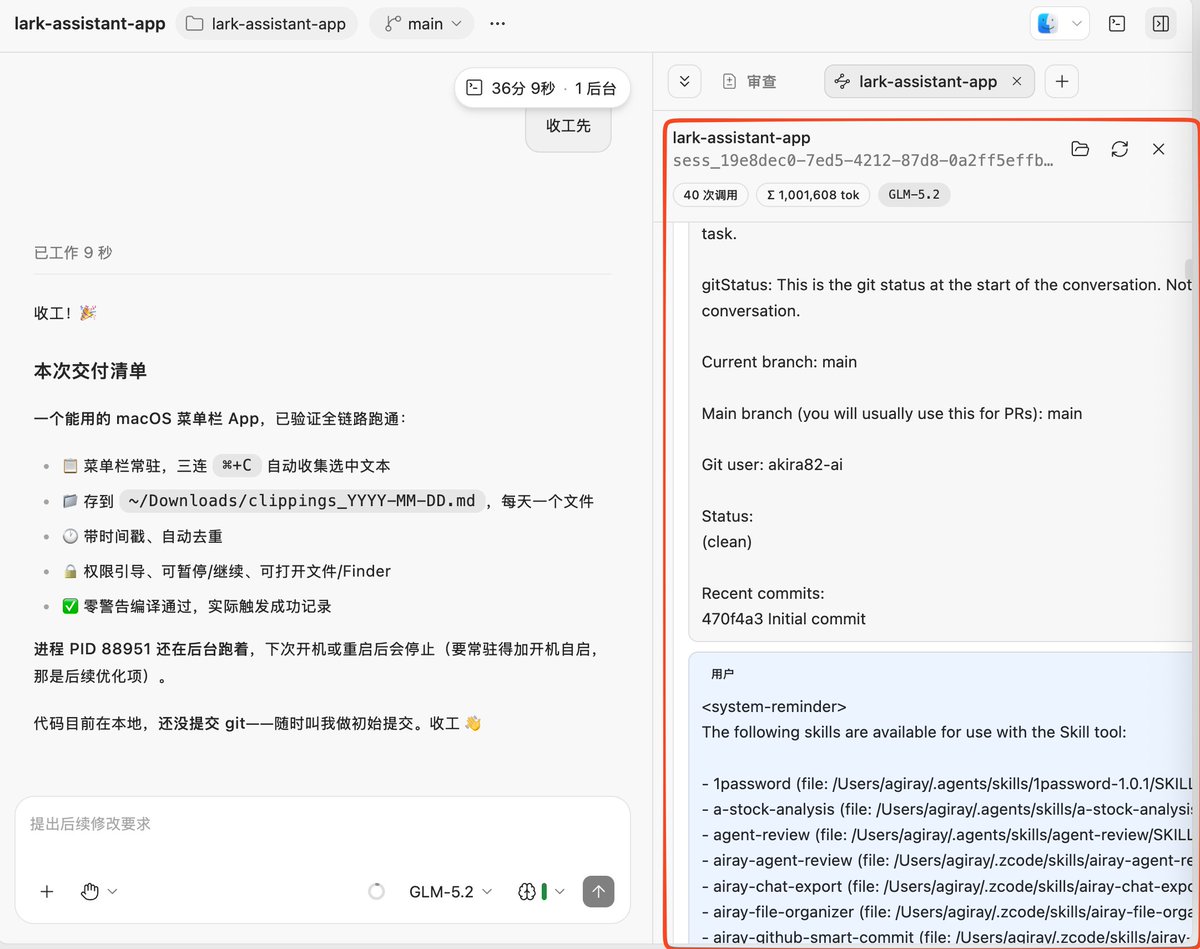Toggle the right sidebar panel icon
The image size is (1200, 949).
(1160, 24)
